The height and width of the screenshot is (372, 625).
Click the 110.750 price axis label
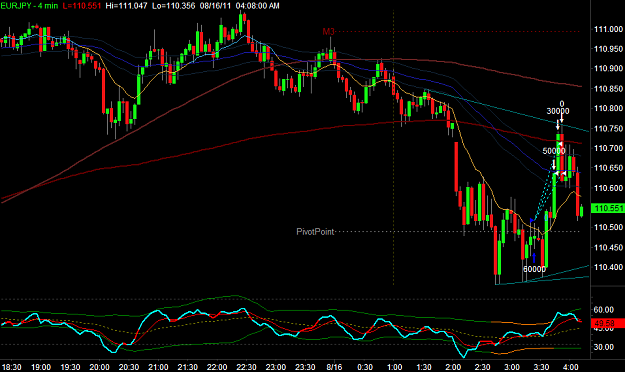[x=608, y=128]
